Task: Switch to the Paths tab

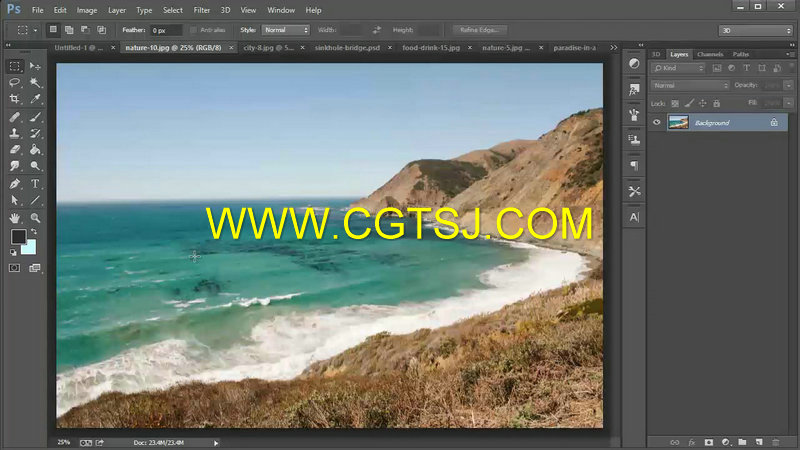Action: pos(740,54)
